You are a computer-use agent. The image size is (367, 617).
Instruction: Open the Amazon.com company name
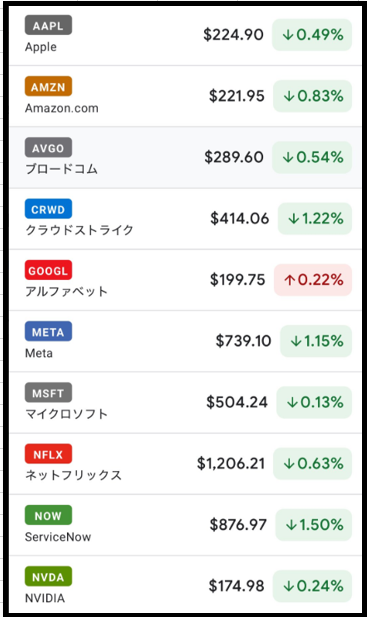click(62, 108)
